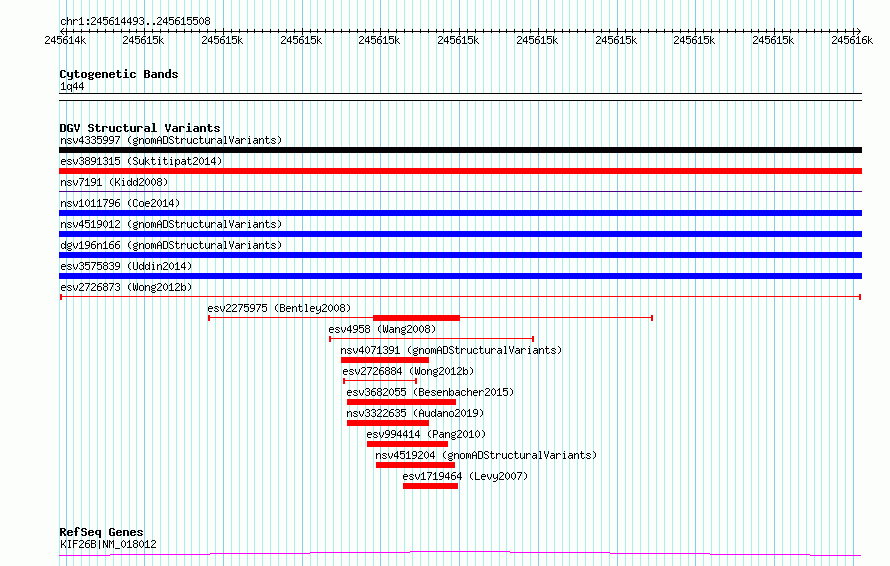890x566 pixels.
Task: Click the red esv3682055 variant bar
Action: point(401,402)
